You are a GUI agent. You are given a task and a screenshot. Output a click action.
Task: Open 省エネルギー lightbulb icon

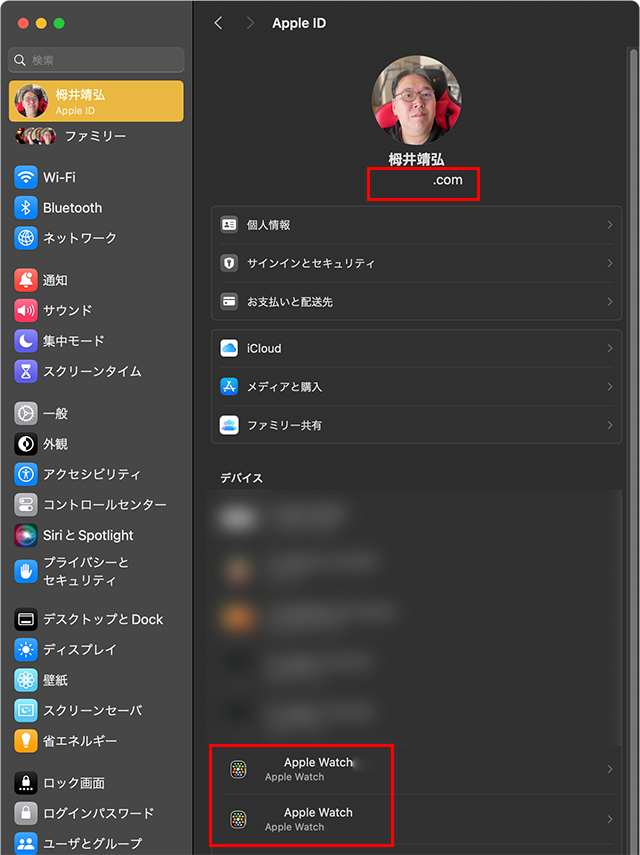[26, 741]
